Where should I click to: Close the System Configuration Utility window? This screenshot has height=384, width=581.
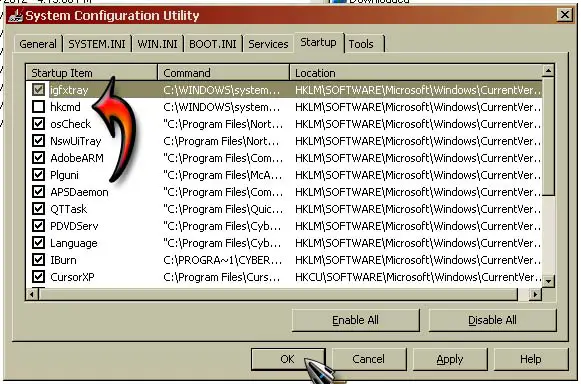click(565, 15)
